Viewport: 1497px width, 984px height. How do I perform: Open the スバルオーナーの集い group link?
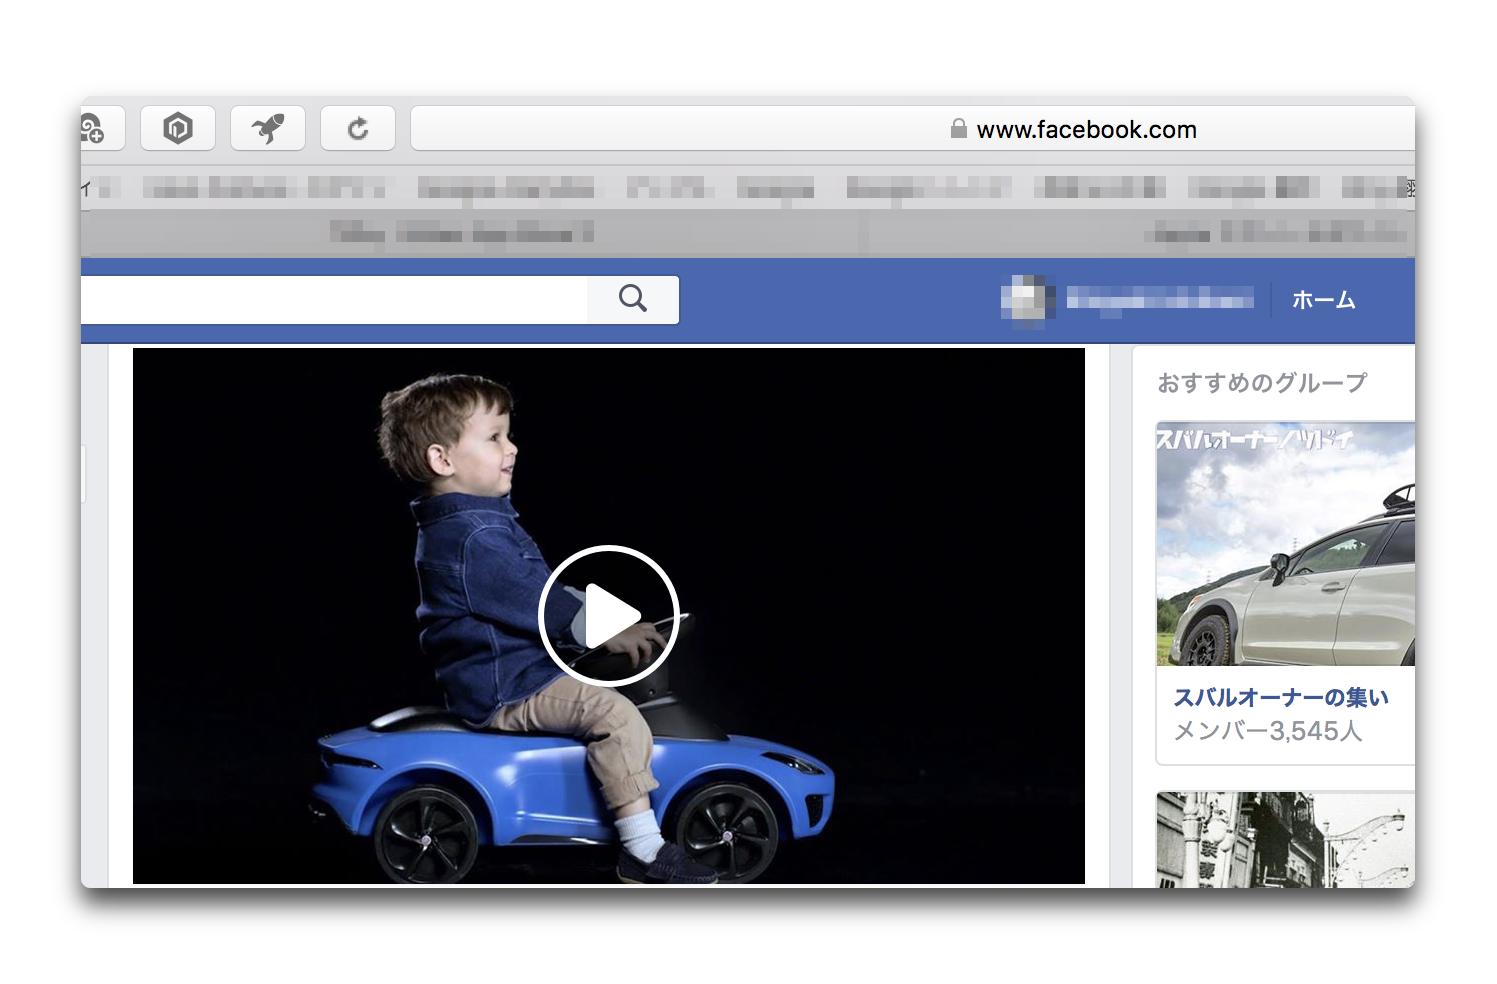click(x=1281, y=697)
